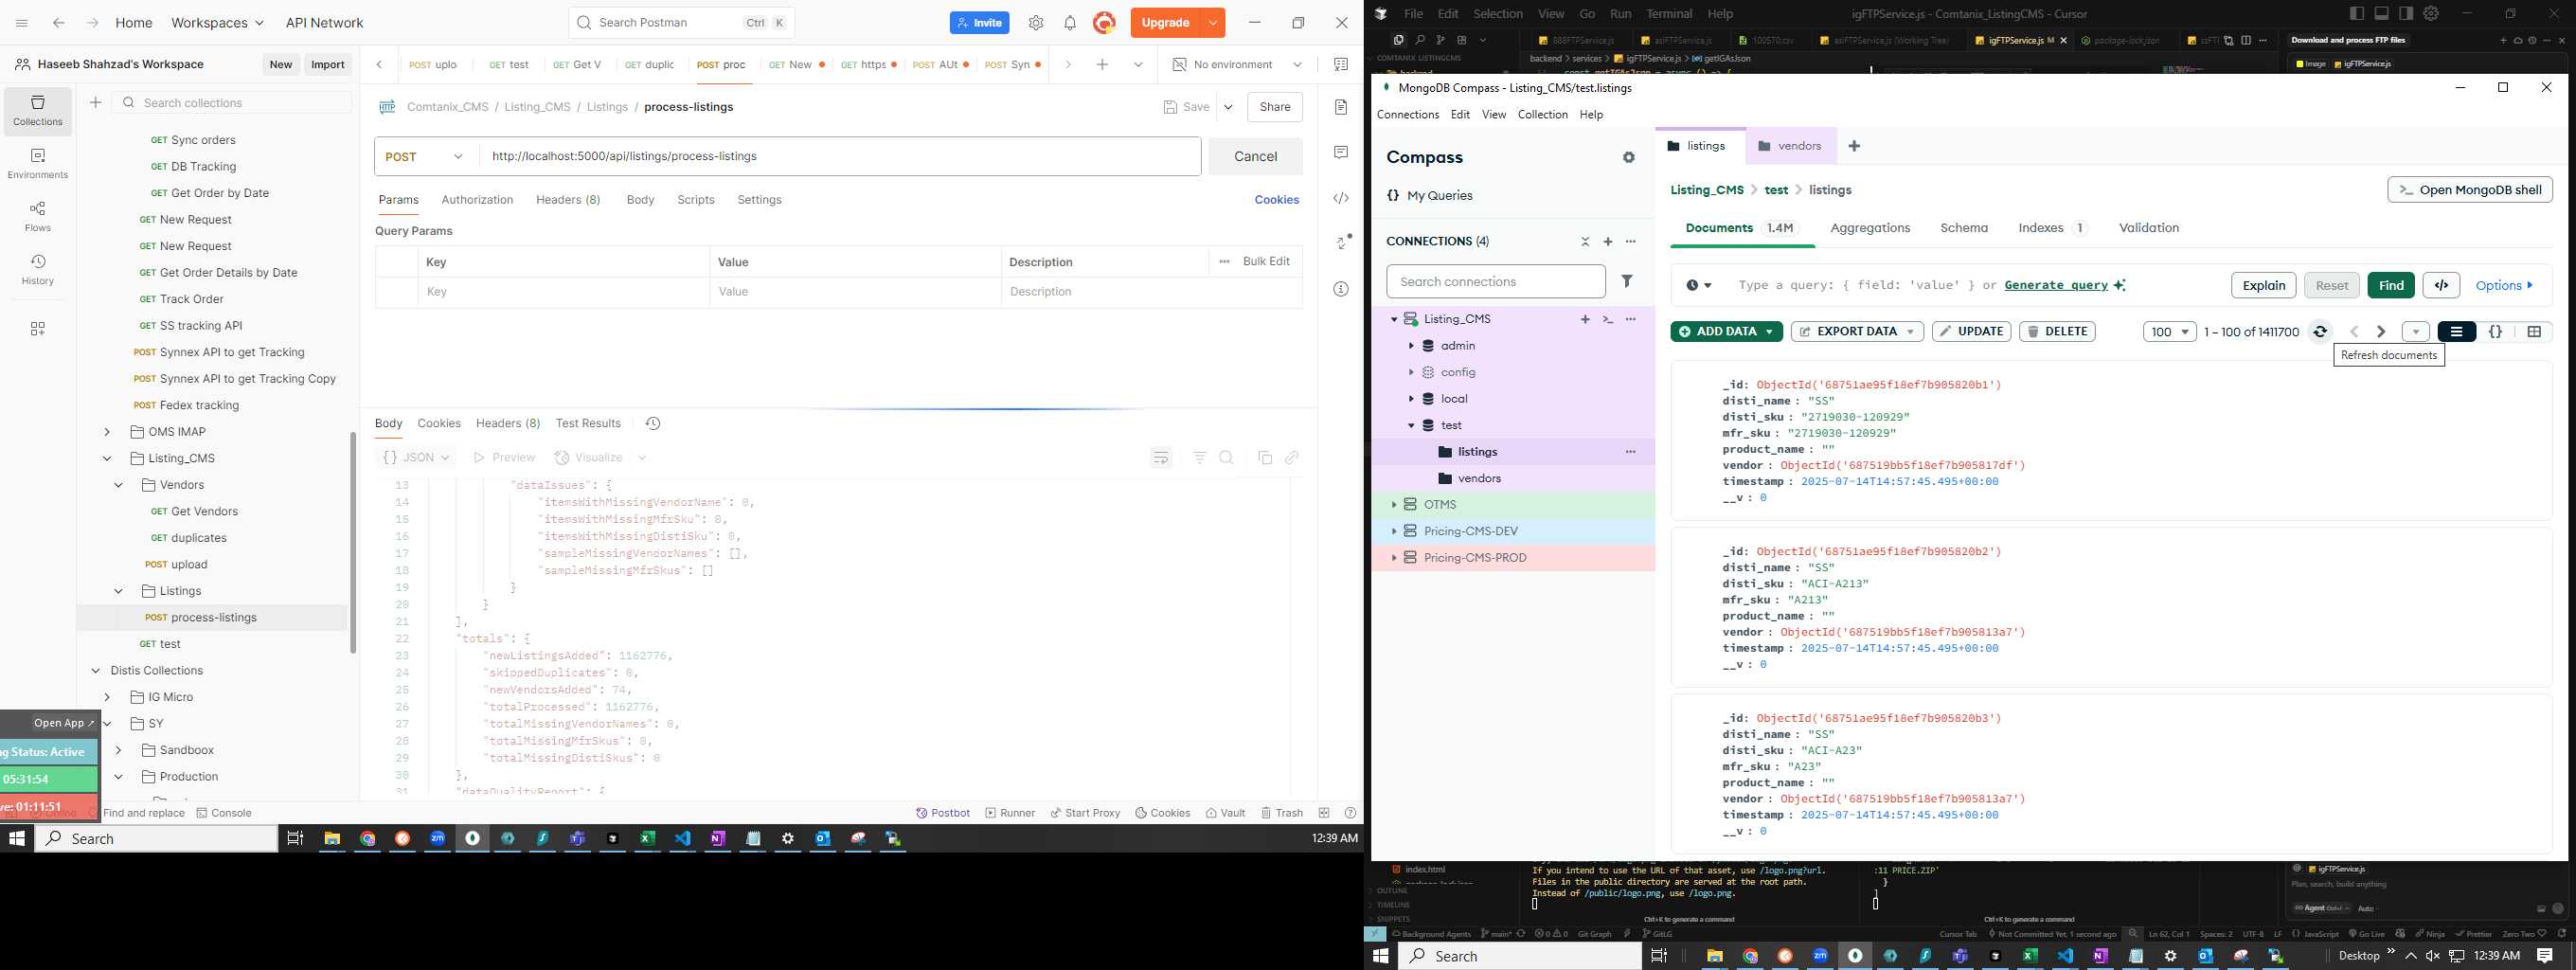Open query history clock in Compass

1698,286
